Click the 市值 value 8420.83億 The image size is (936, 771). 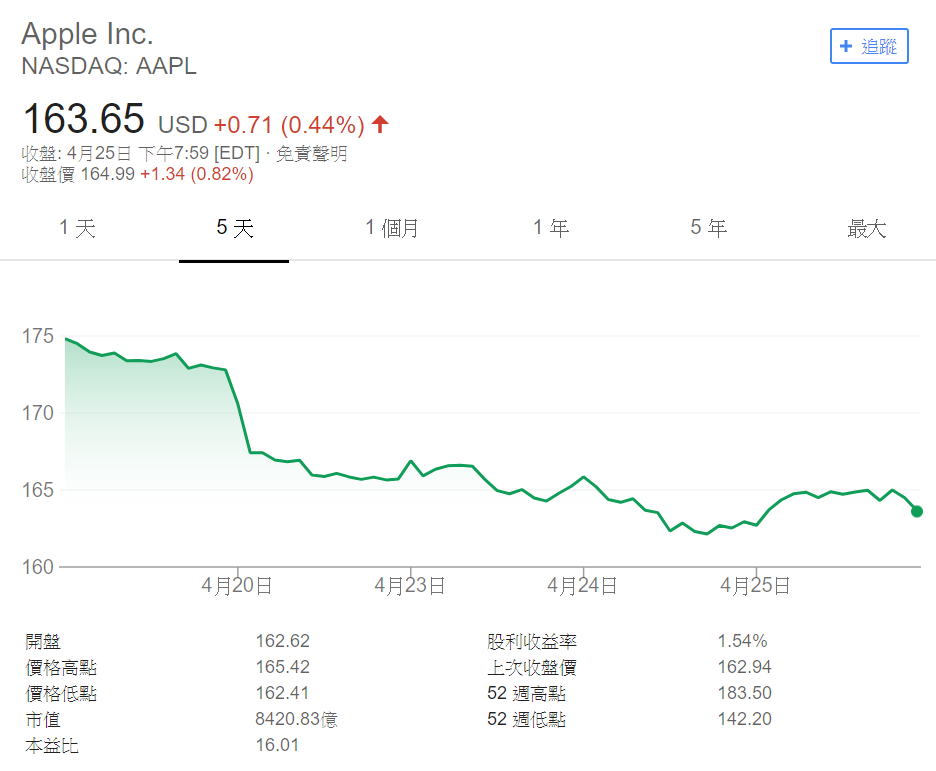(x=297, y=719)
